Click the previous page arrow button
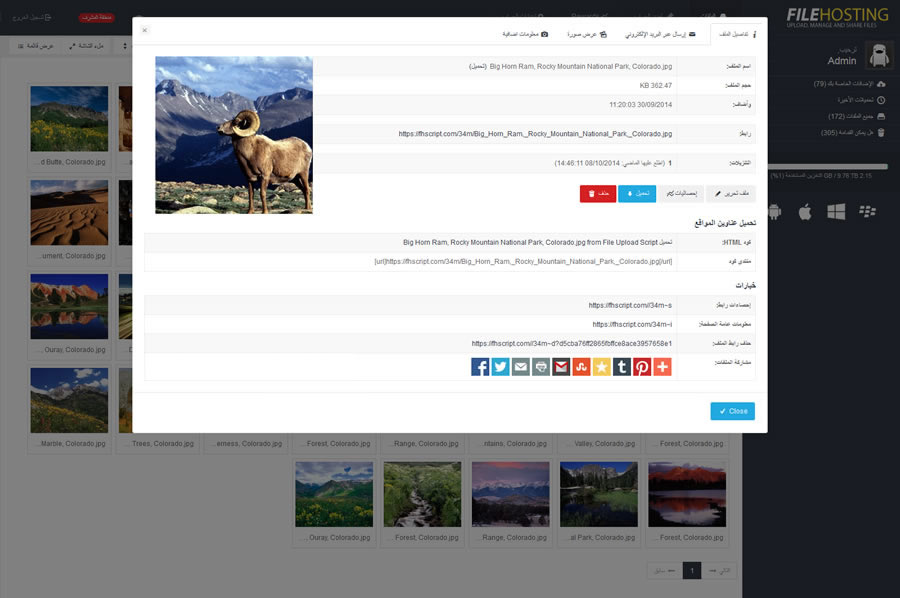This screenshot has width=900, height=598. coord(665,570)
